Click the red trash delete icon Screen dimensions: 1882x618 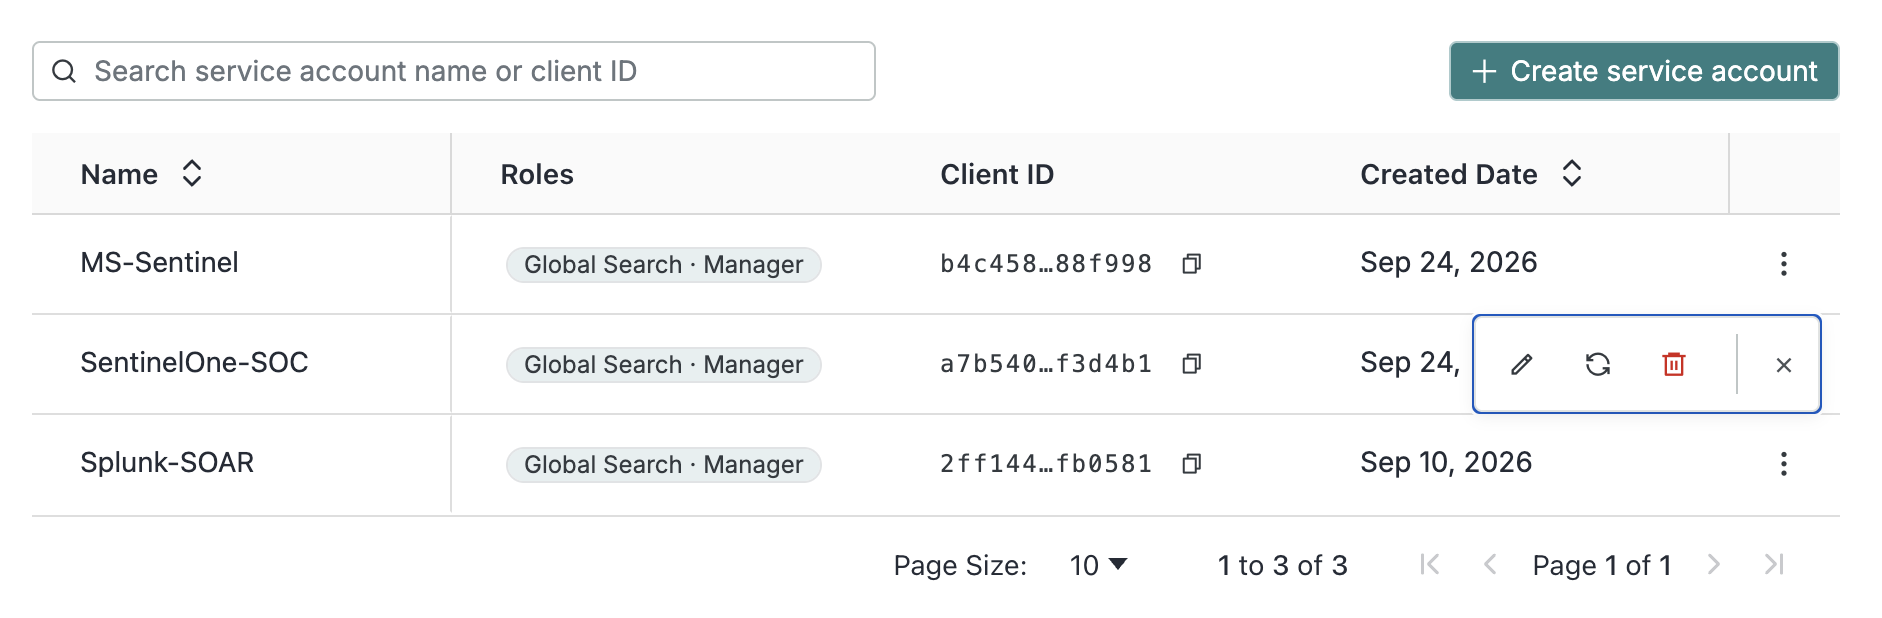click(1674, 365)
